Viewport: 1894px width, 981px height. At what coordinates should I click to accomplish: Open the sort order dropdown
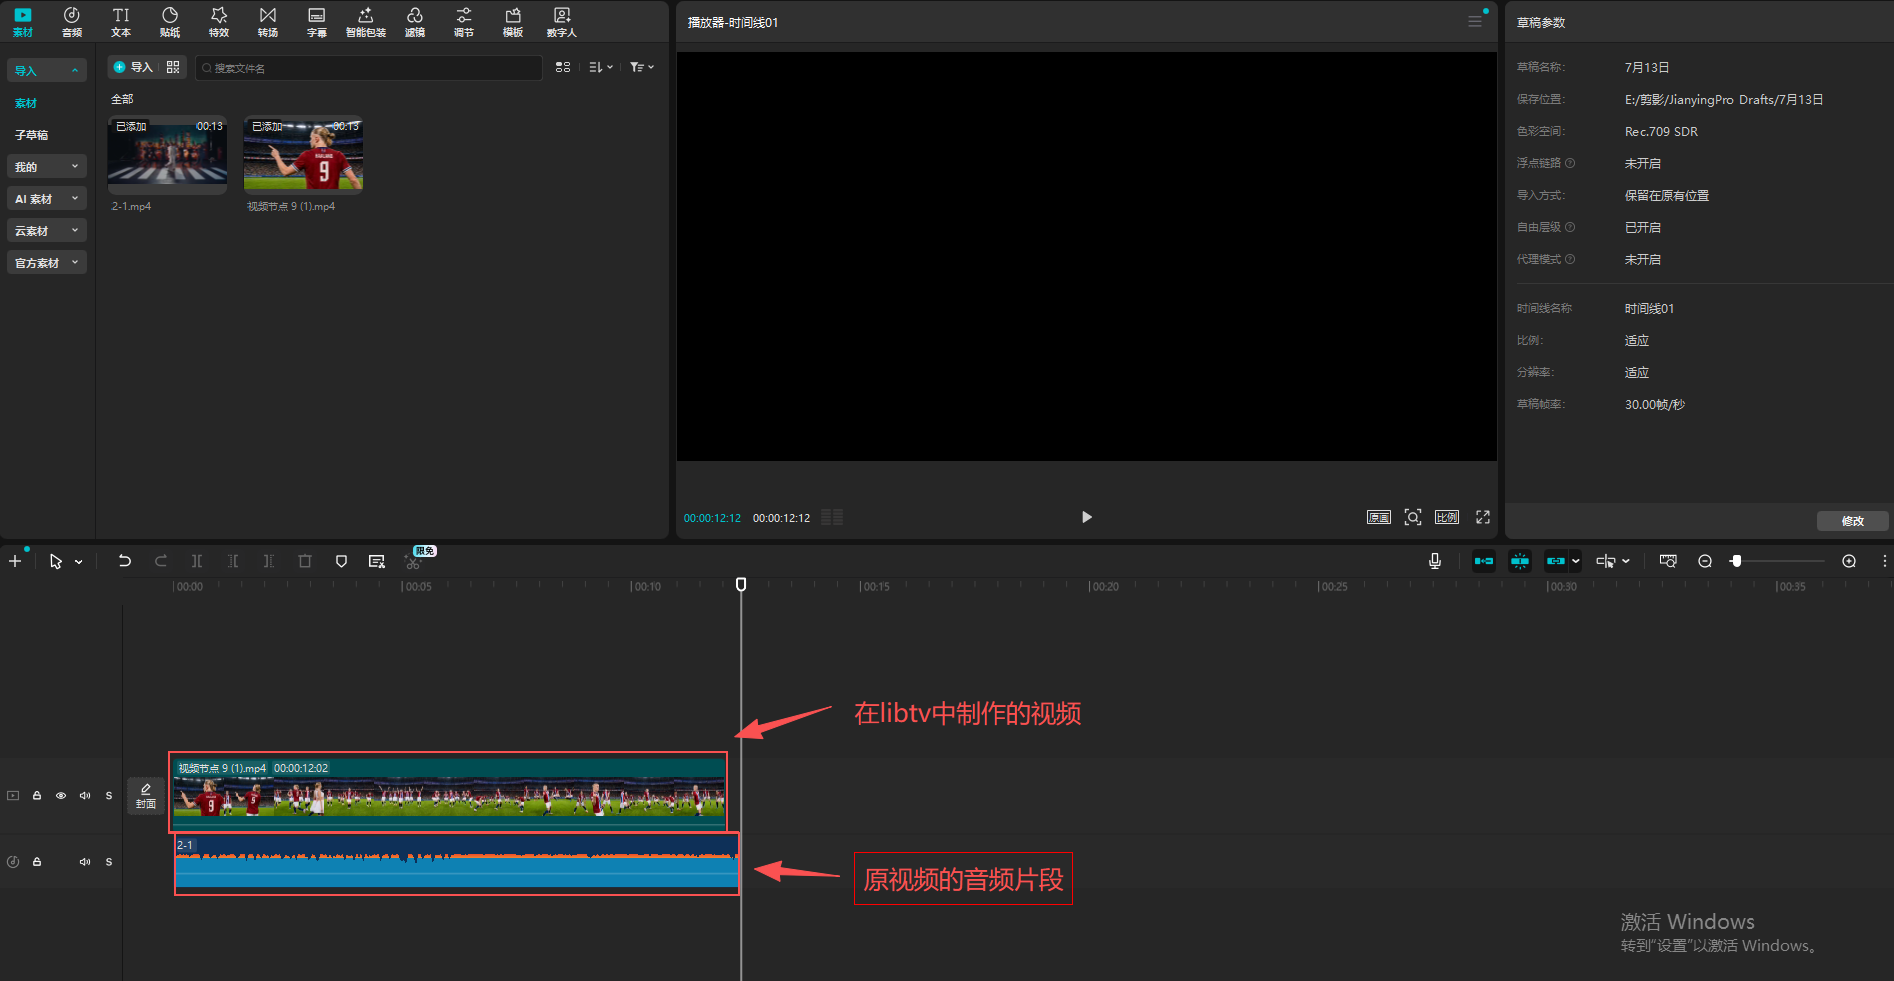tap(601, 67)
